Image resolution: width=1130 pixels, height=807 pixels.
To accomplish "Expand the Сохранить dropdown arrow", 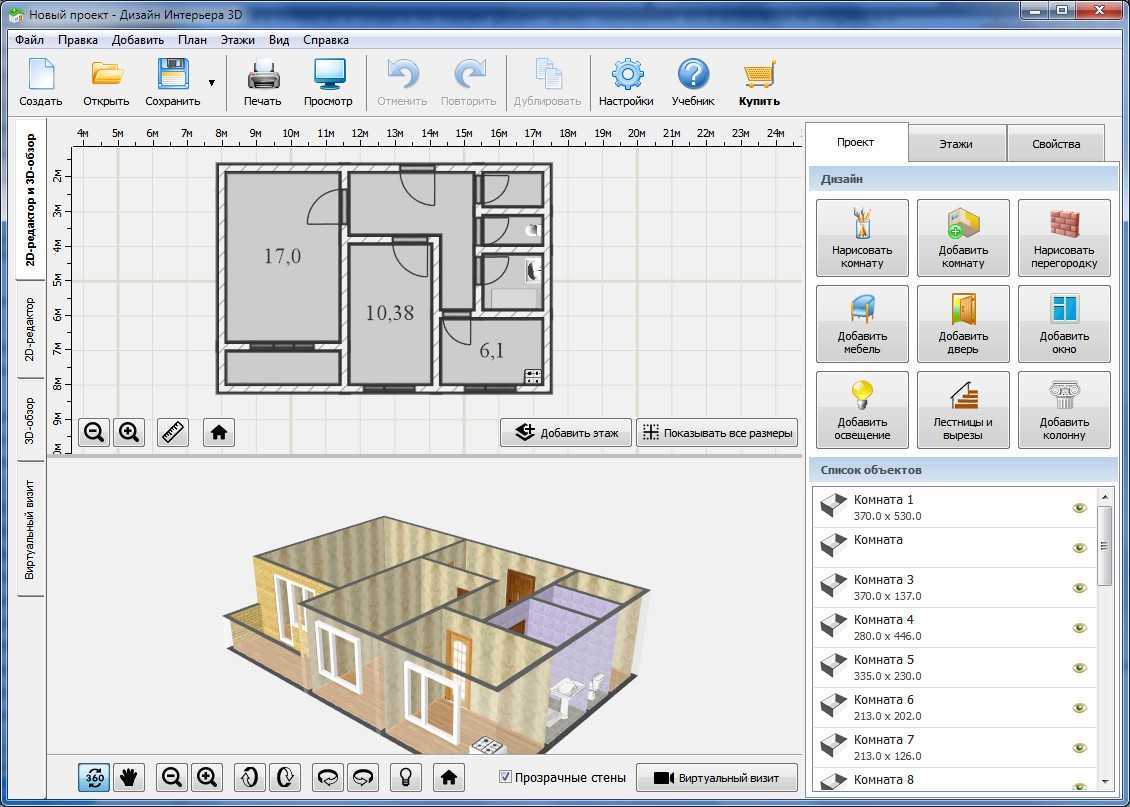I will click(212, 83).
